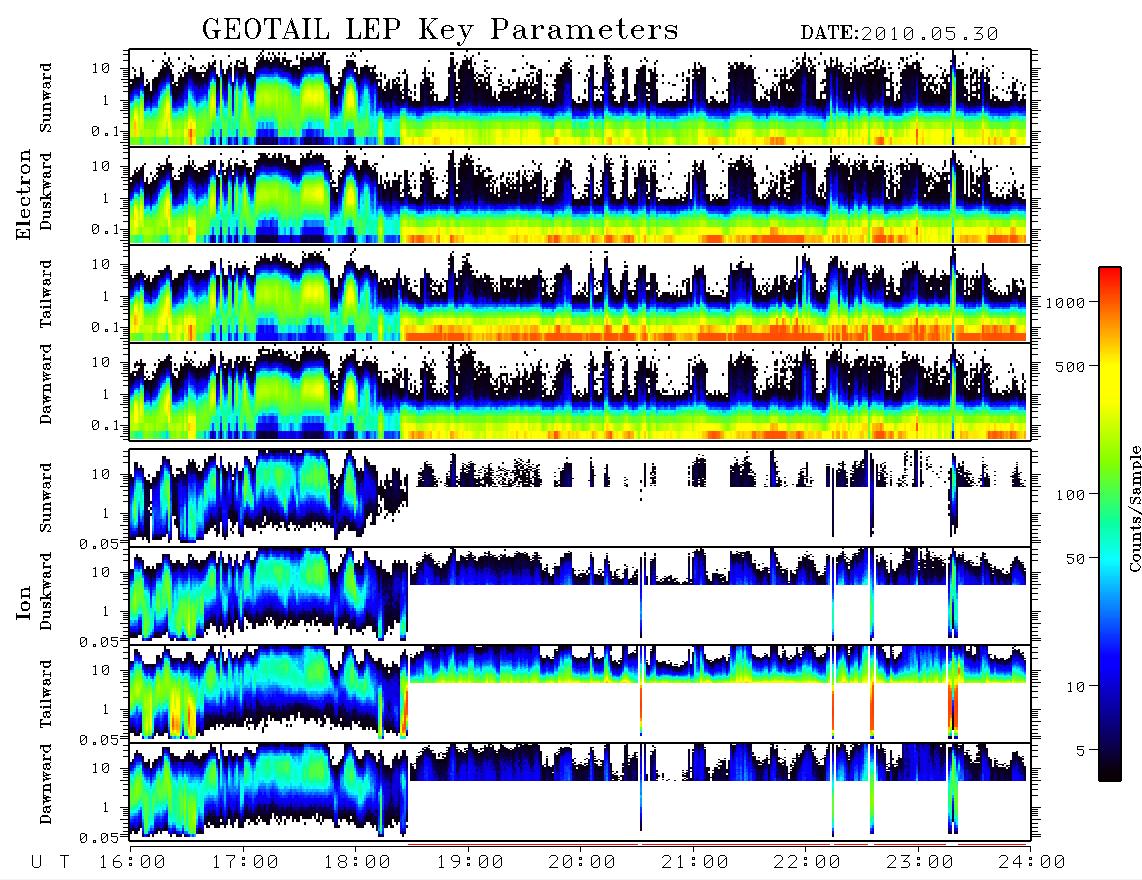Click the 21:00 time axis label

coord(695,863)
